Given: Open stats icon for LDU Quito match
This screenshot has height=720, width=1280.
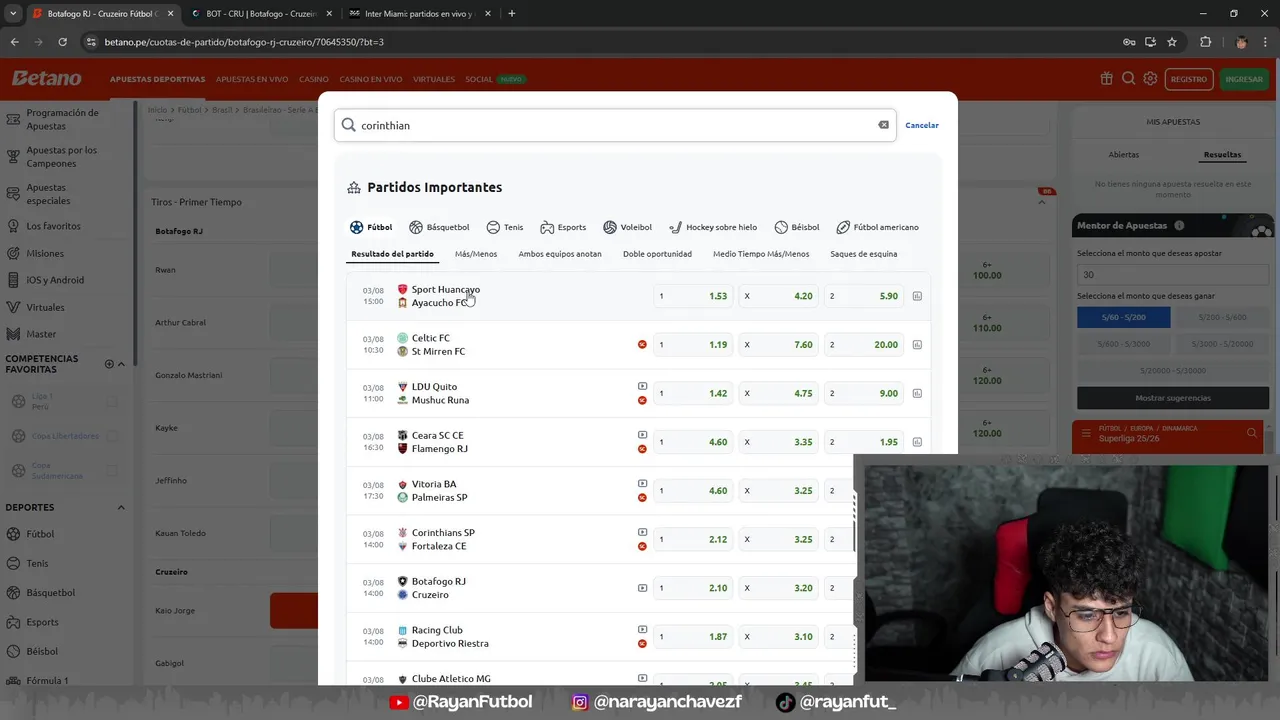Looking at the screenshot, I should tap(917, 394).
